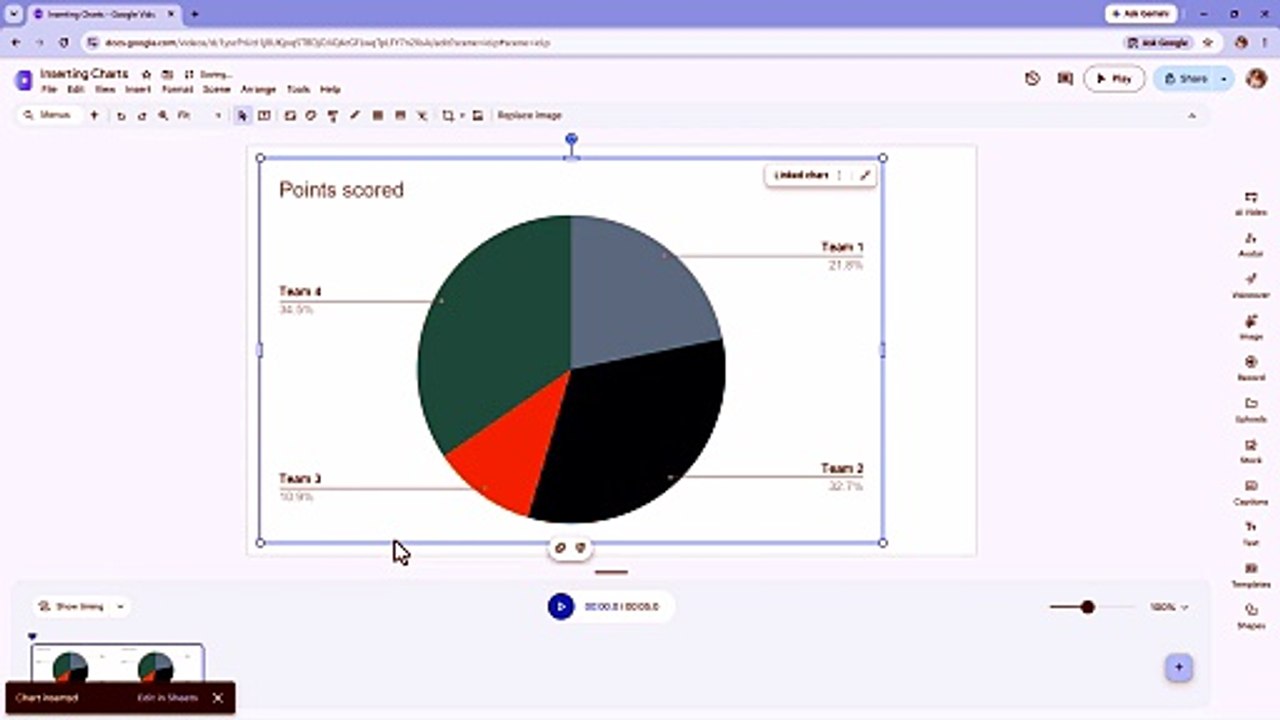Open the AI Video sidebar tool

1251,203
